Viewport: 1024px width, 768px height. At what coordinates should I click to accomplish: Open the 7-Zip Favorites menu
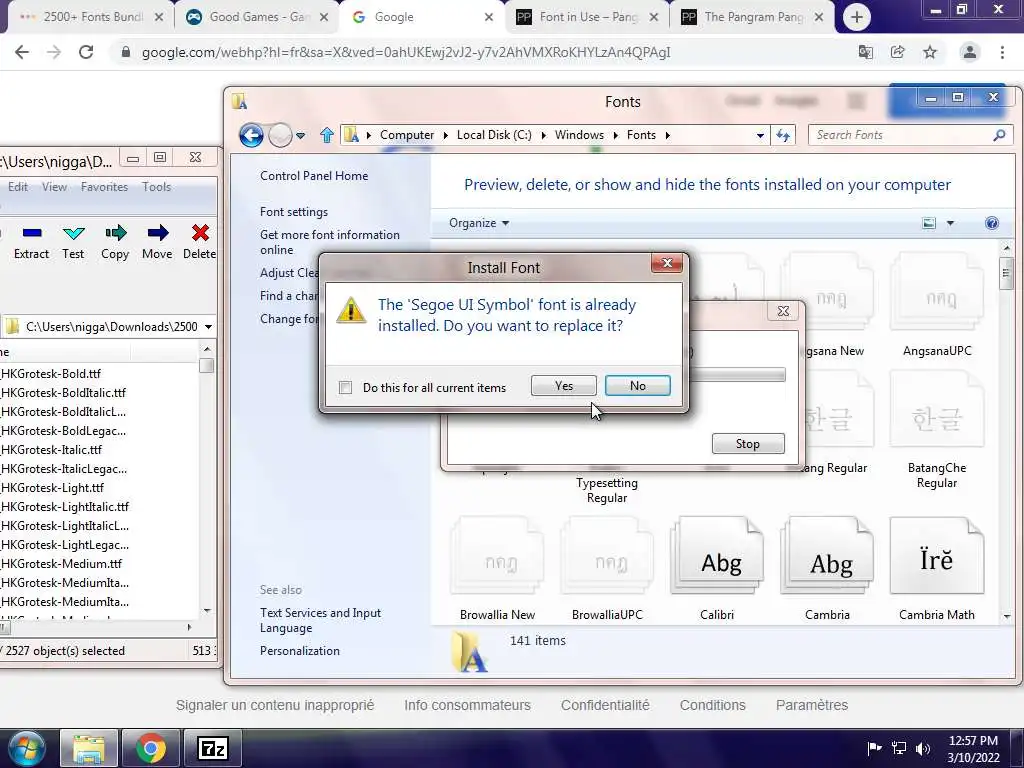(x=104, y=187)
